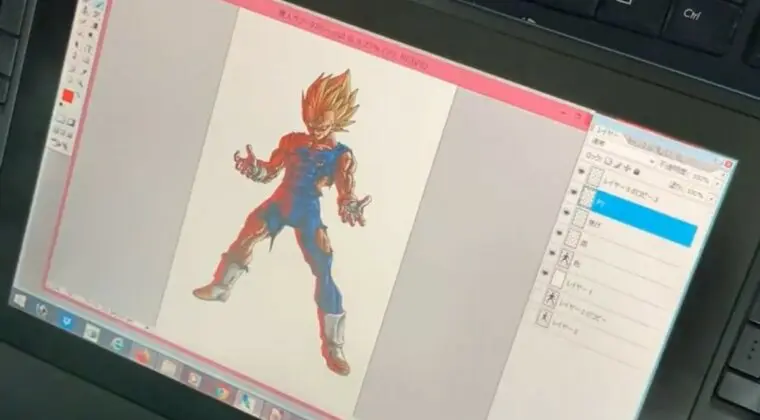Select the Zoom tool in the toolbox
Screen dimensions: 760x420
coord(80,82)
